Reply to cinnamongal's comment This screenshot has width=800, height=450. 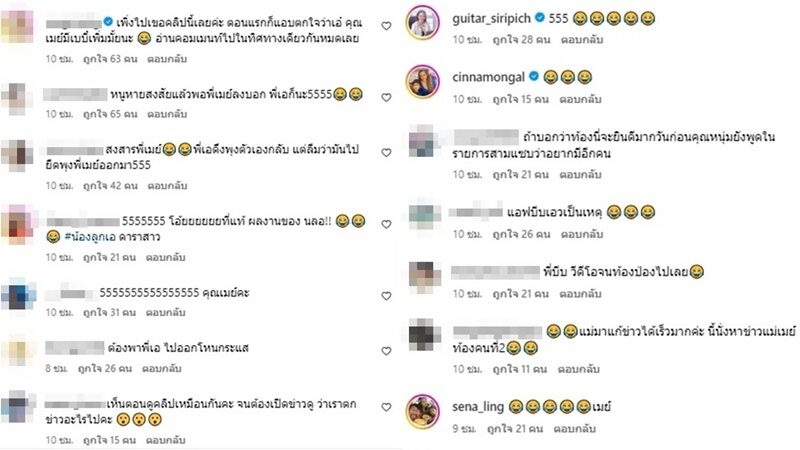click(x=580, y=99)
